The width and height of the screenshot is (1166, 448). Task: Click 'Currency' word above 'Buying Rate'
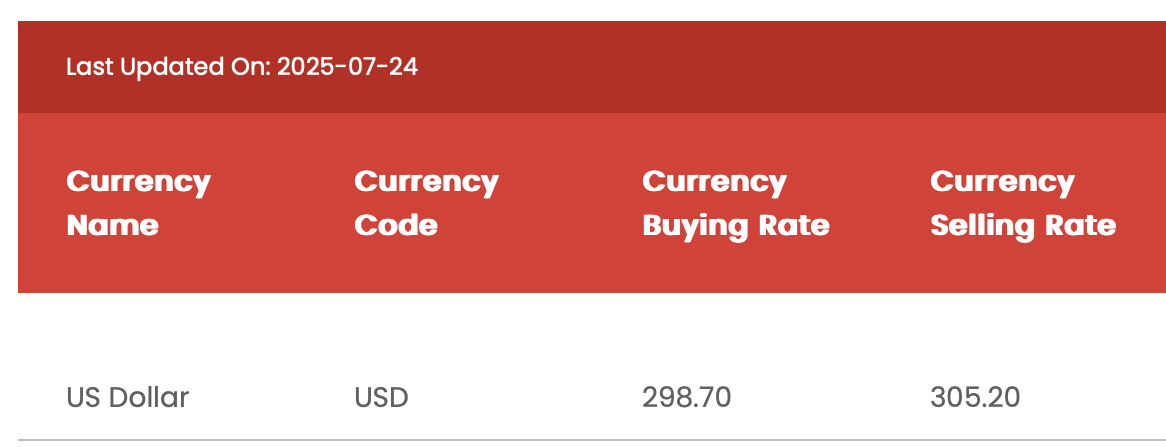714,183
